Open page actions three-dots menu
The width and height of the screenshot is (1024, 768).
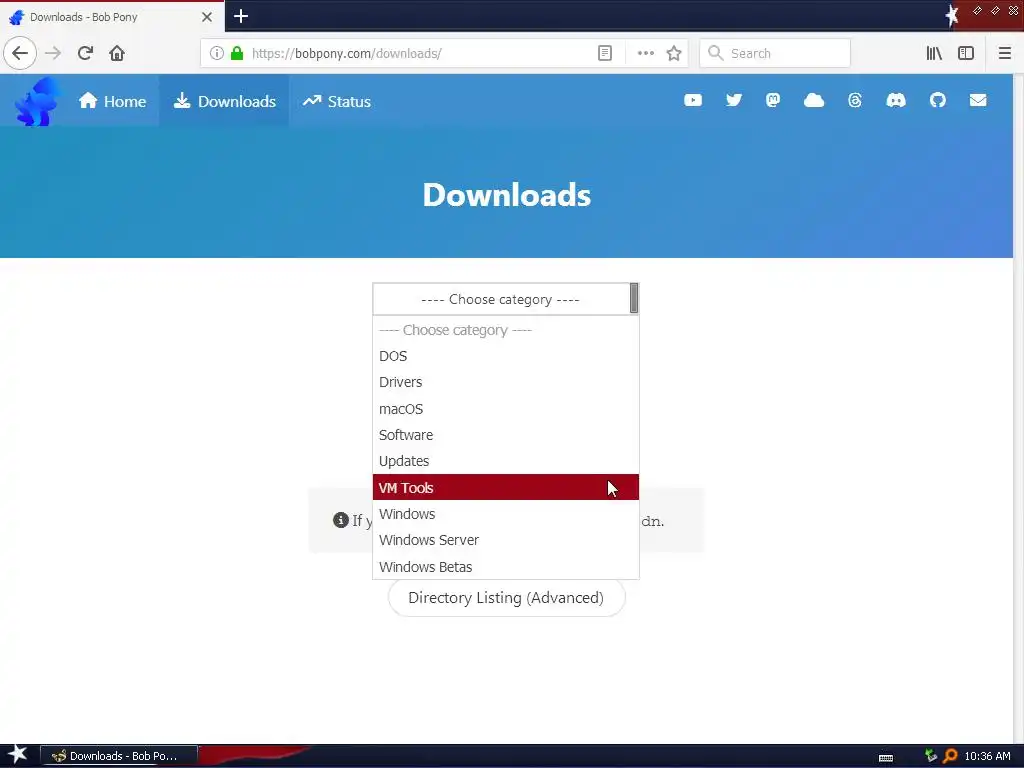pos(645,53)
